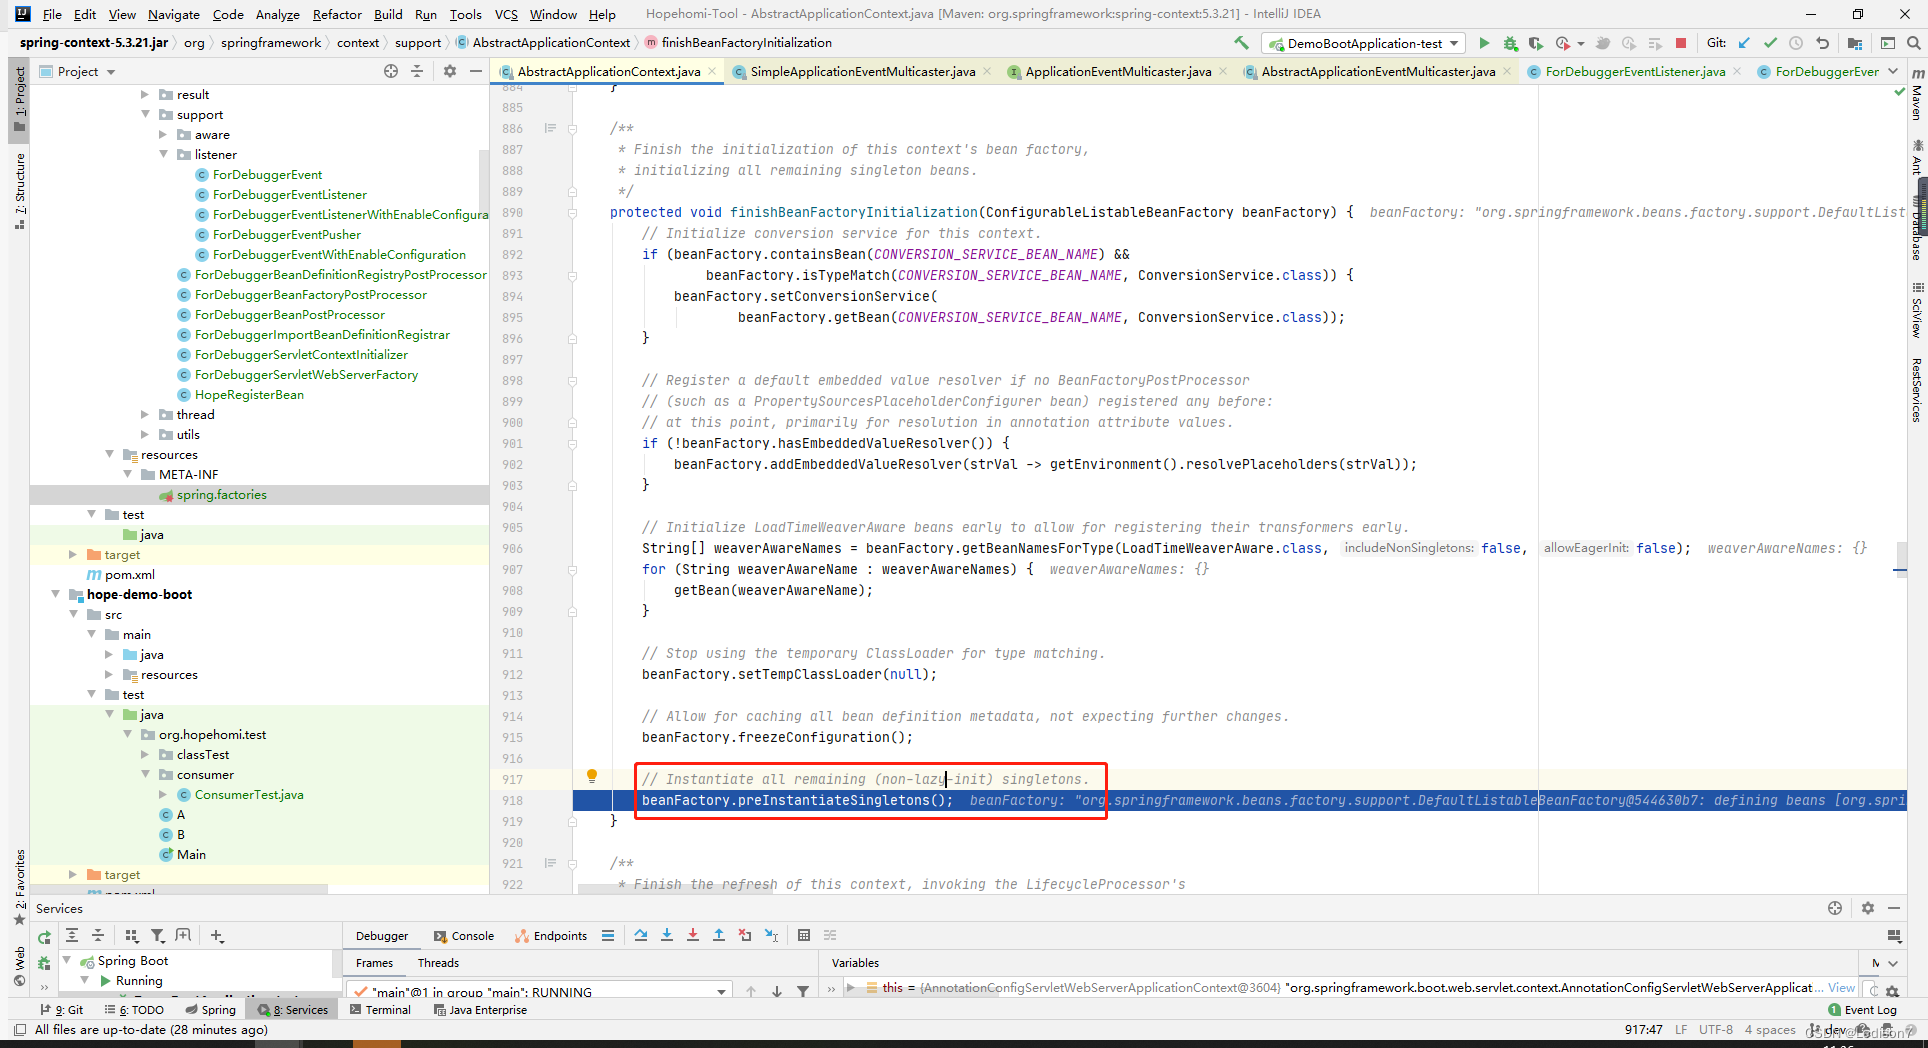
Task: Collapse the Spring Boot services node
Action: [x=67, y=960]
